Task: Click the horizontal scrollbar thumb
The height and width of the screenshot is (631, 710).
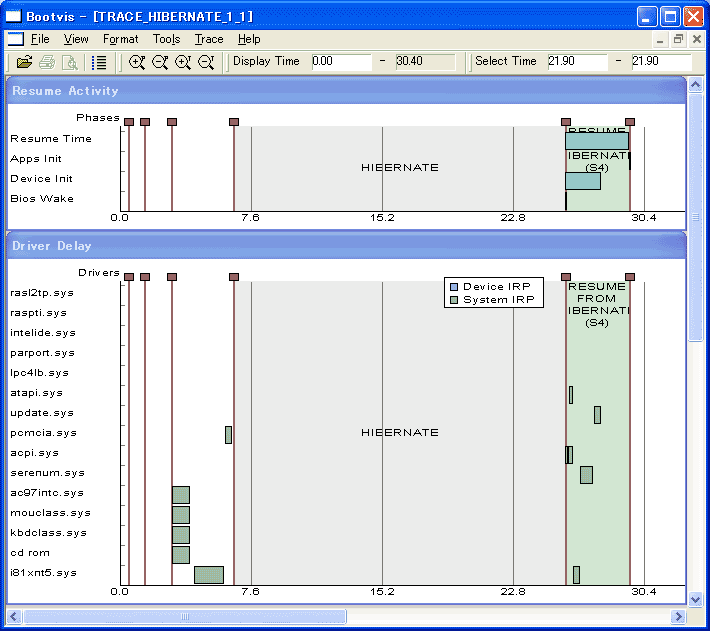Action: (185, 616)
